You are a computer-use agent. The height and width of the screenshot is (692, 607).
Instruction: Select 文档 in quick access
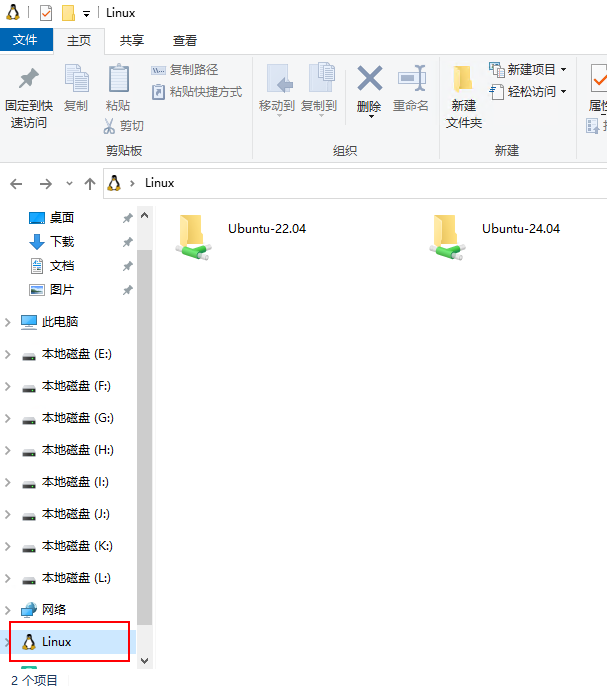(62, 266)
